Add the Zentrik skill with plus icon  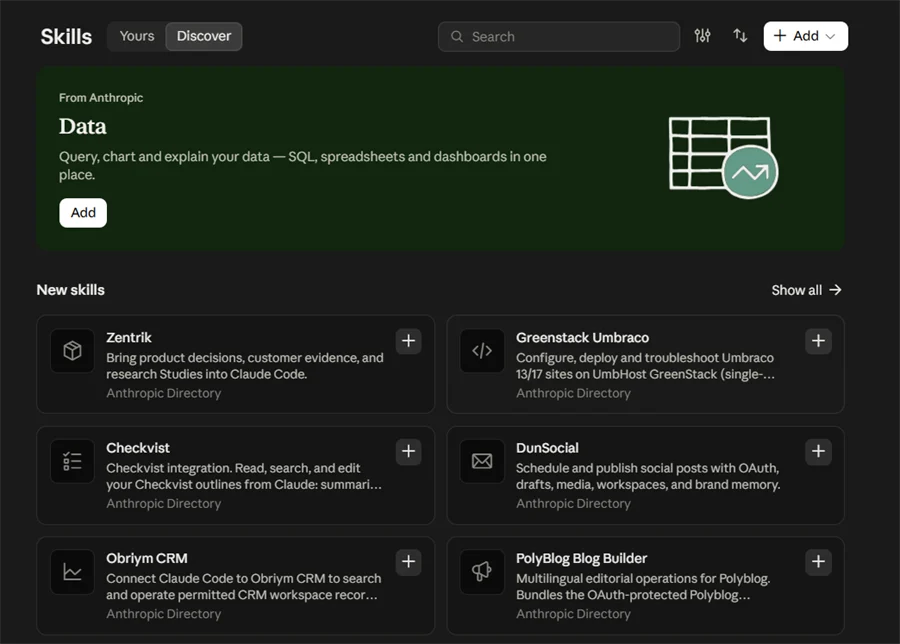[x=409, y=341]
